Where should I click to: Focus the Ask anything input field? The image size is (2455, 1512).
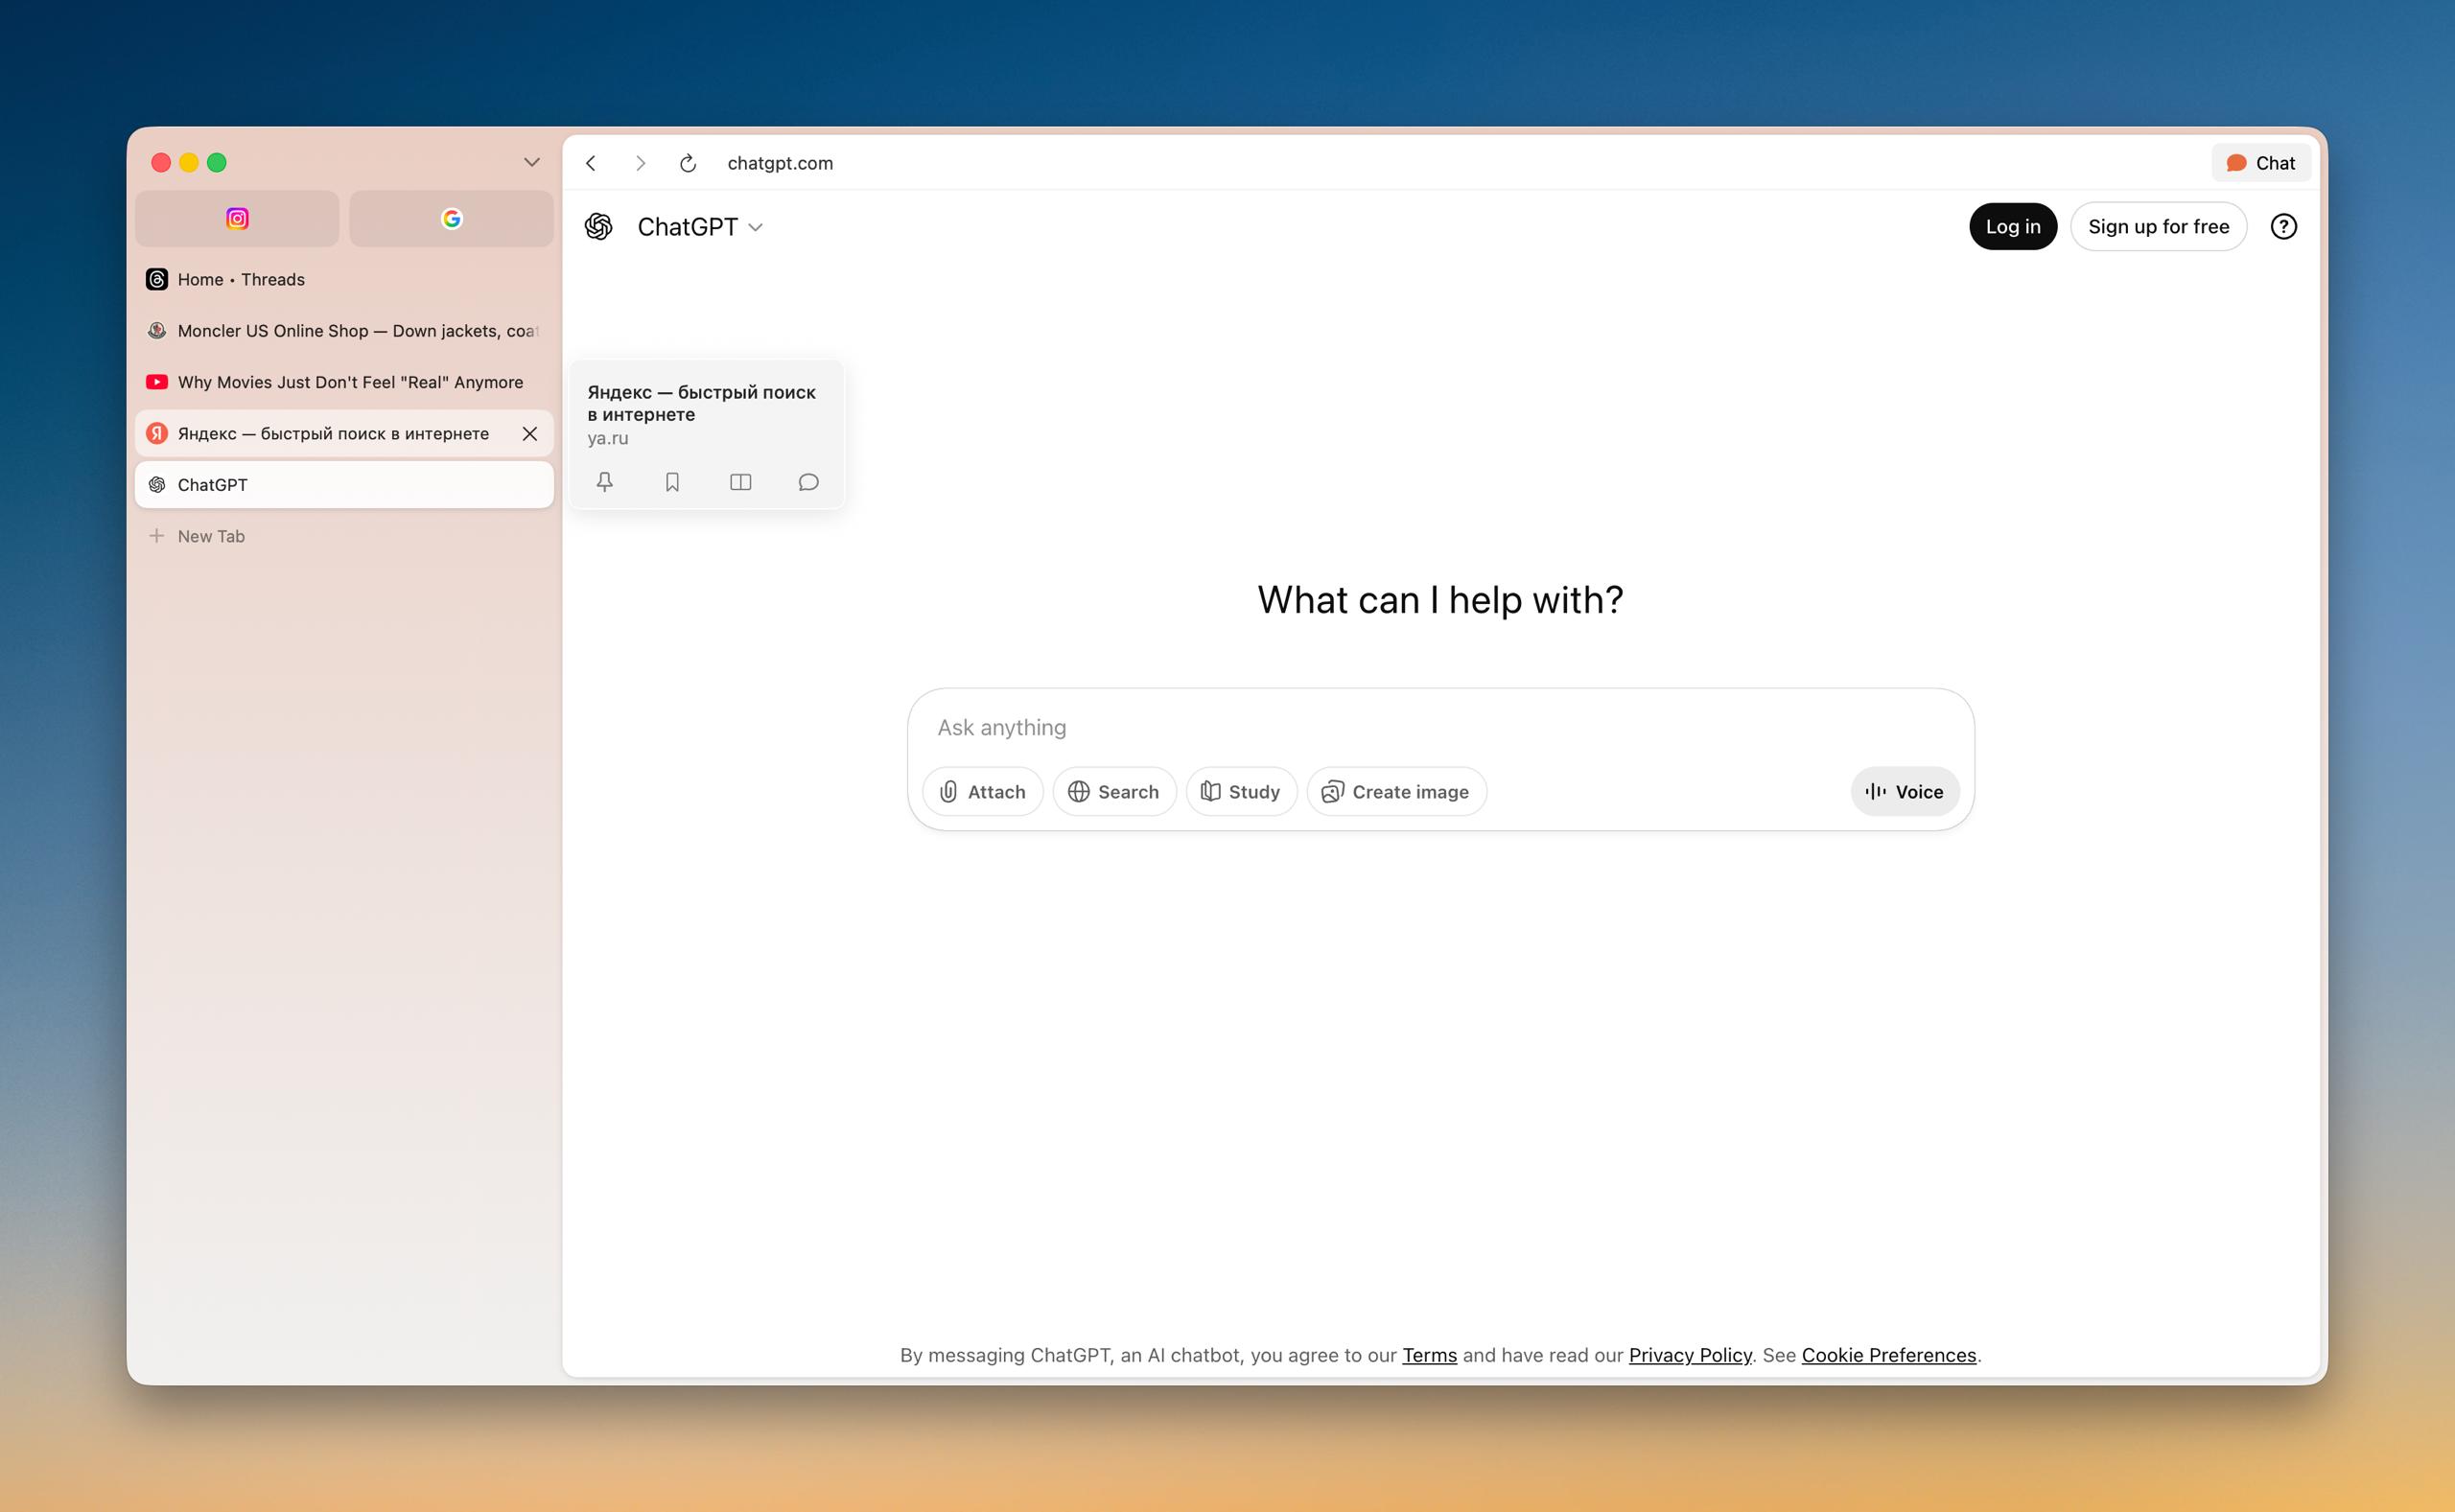[x=1440, y=727]
